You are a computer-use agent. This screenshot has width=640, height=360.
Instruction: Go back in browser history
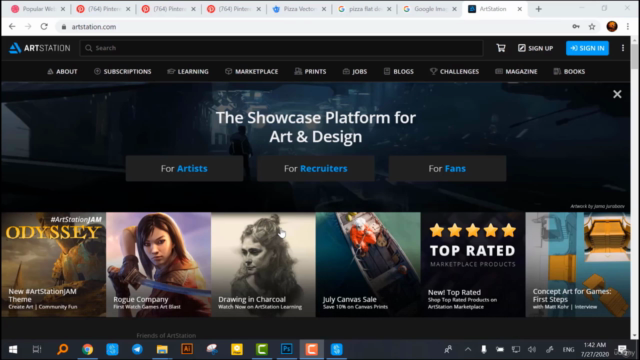point(12,27)
